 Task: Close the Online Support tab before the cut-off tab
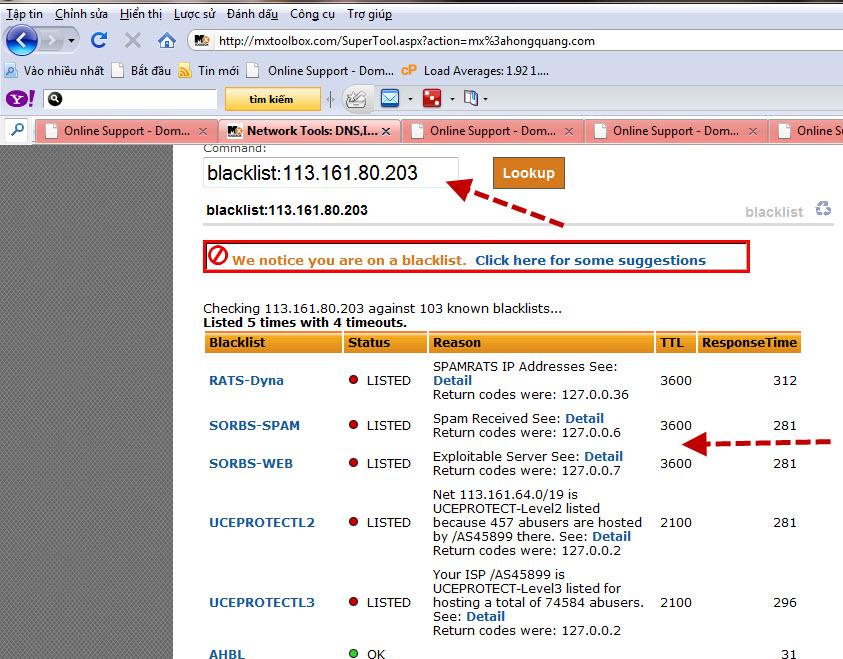click(x=753, y=131)
